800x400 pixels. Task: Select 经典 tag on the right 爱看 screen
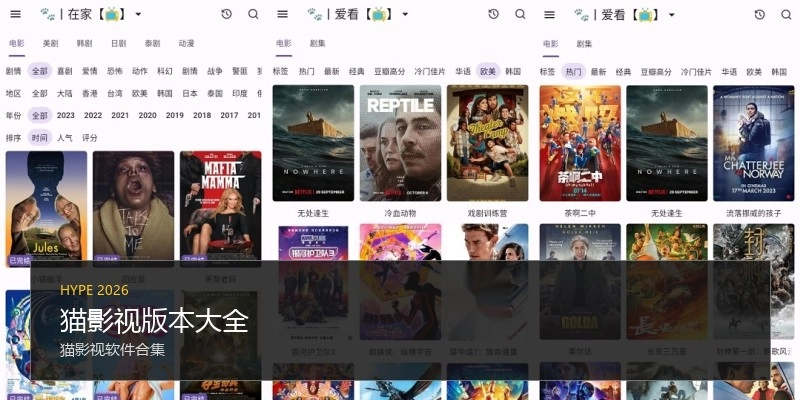623,72
